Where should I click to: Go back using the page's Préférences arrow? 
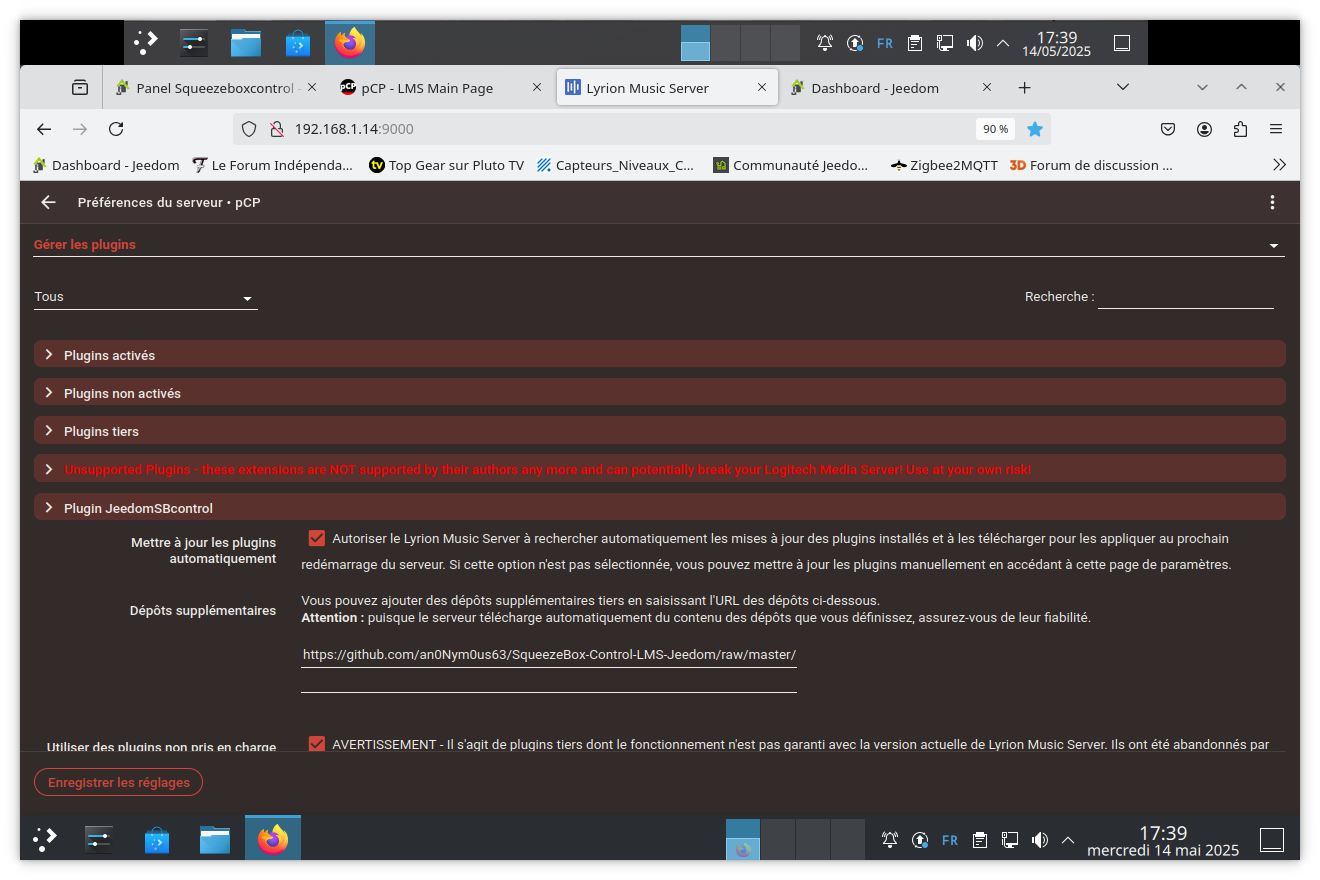48,202
